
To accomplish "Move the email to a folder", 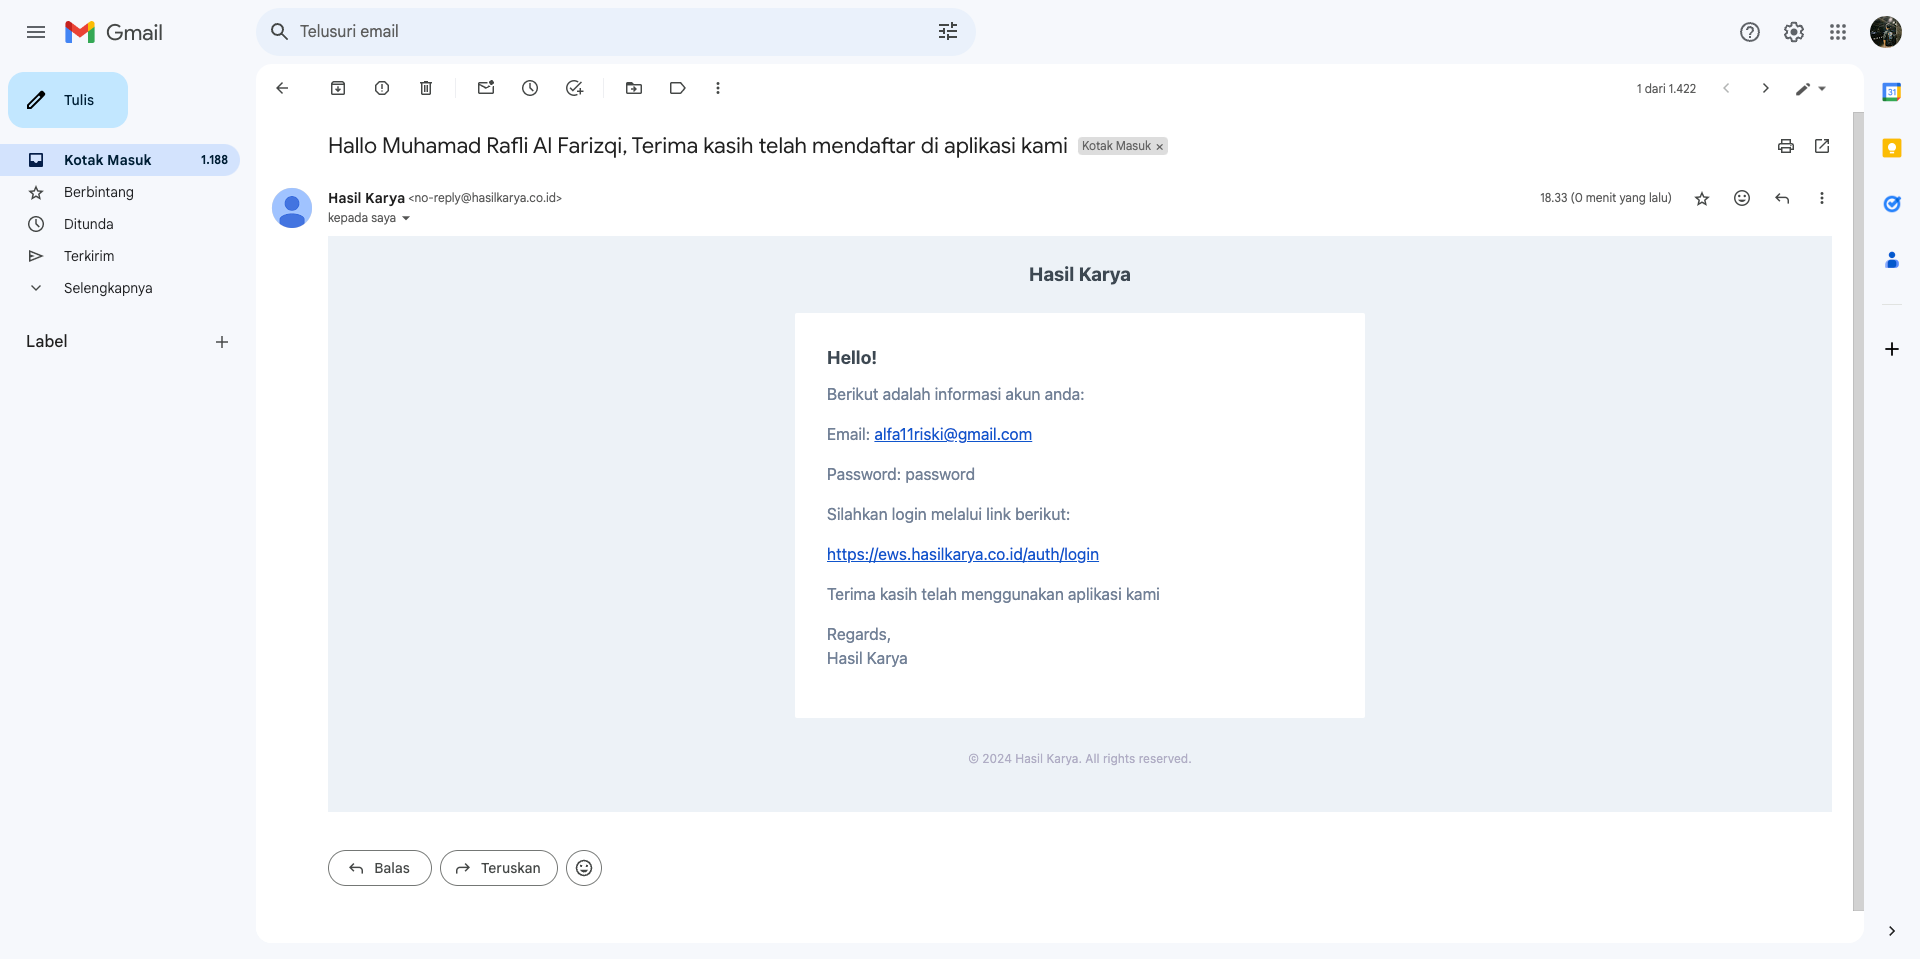I will [634, 88].
